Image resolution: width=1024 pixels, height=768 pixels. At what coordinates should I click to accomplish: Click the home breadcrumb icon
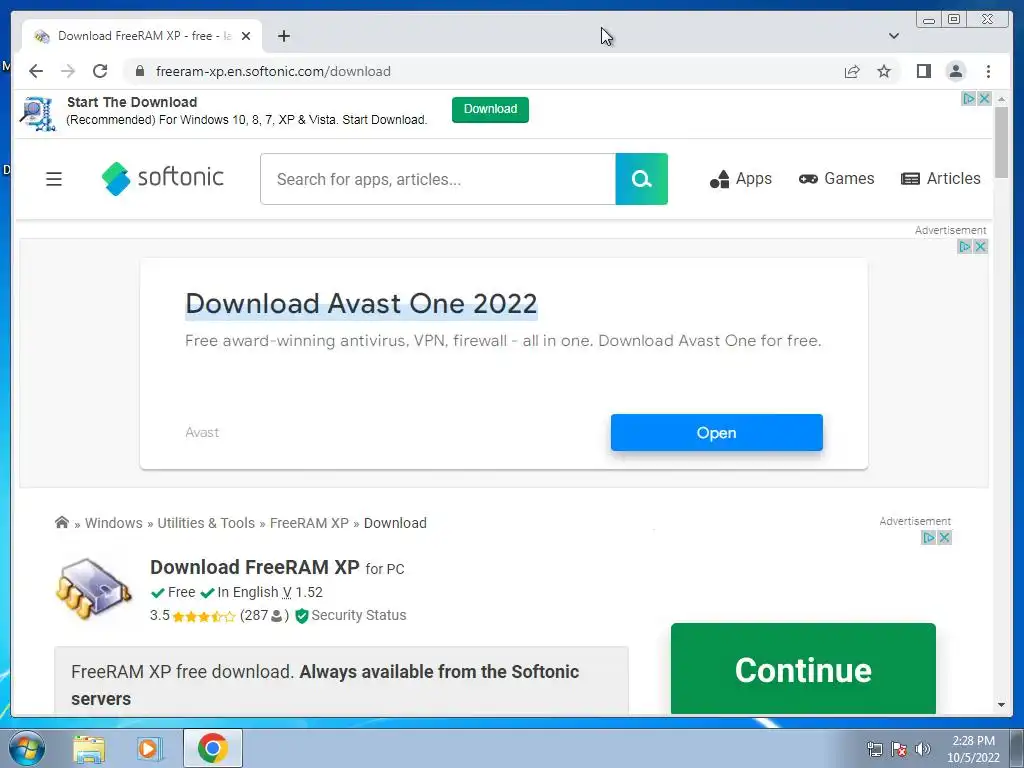(x=62, y=522)
